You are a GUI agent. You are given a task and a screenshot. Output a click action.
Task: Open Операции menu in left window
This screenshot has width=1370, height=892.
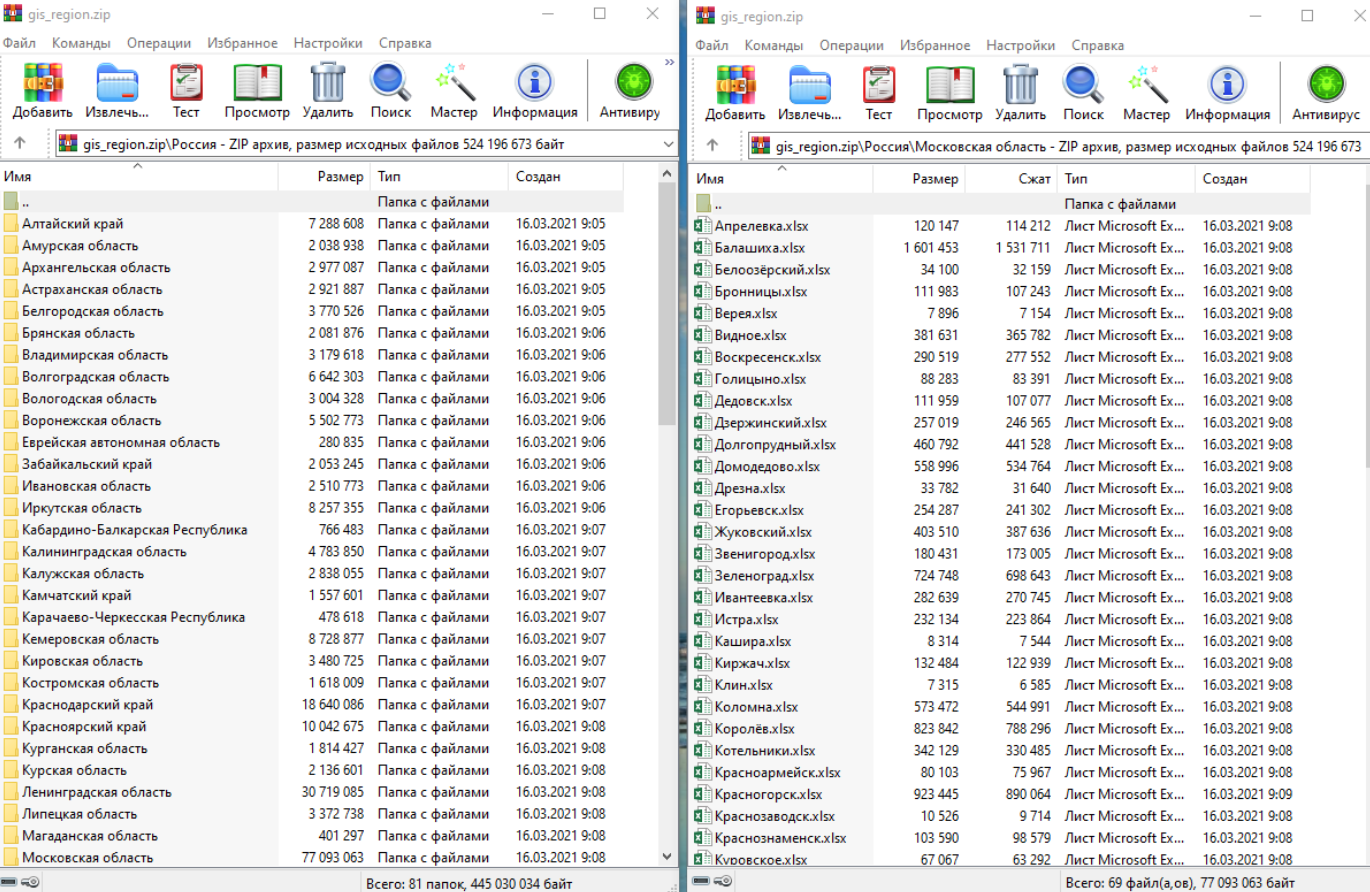point(159,43)
